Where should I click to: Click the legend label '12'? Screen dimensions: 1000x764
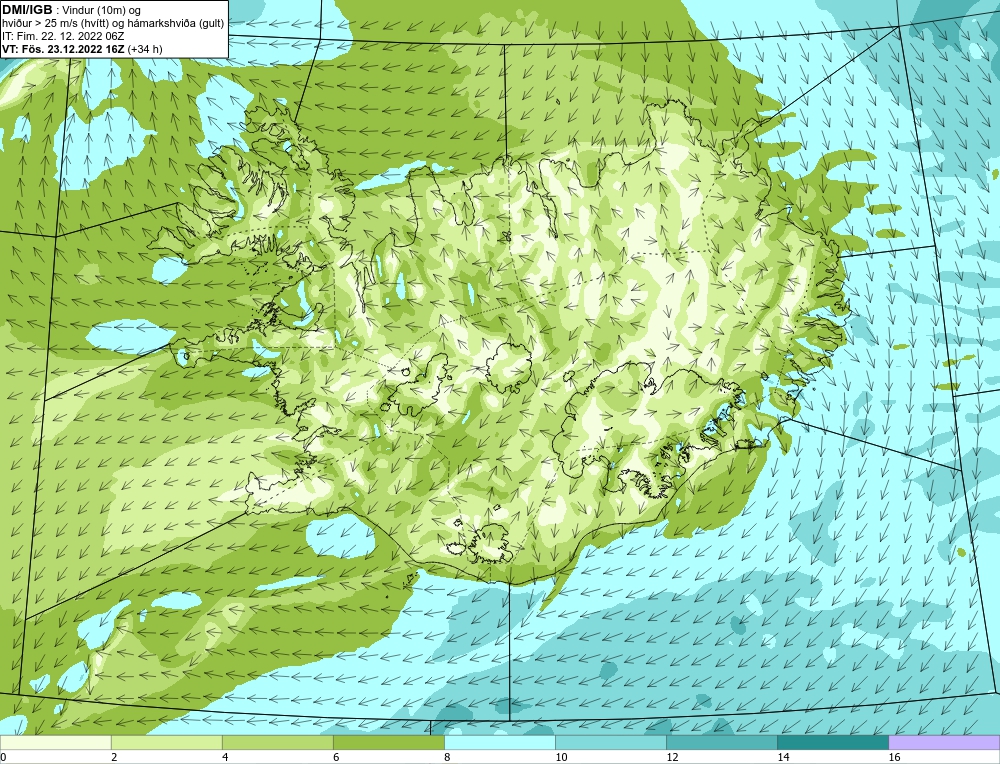[672, 757]
